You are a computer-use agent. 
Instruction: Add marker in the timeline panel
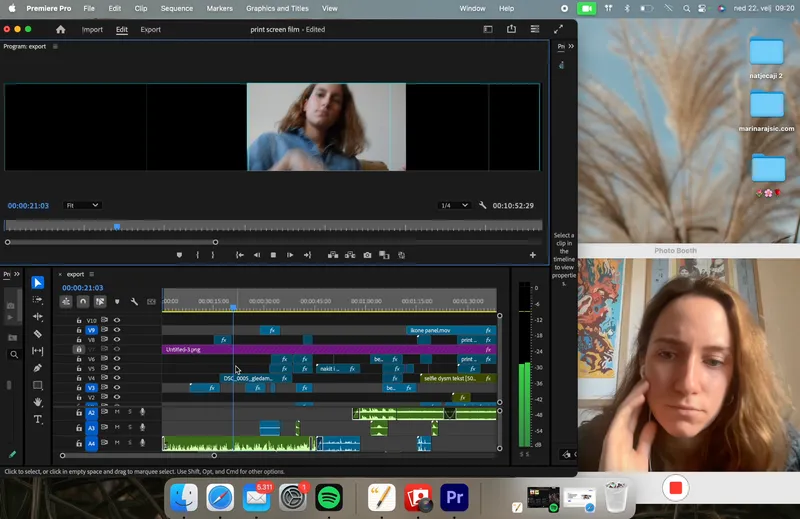(x=117, y=302)
